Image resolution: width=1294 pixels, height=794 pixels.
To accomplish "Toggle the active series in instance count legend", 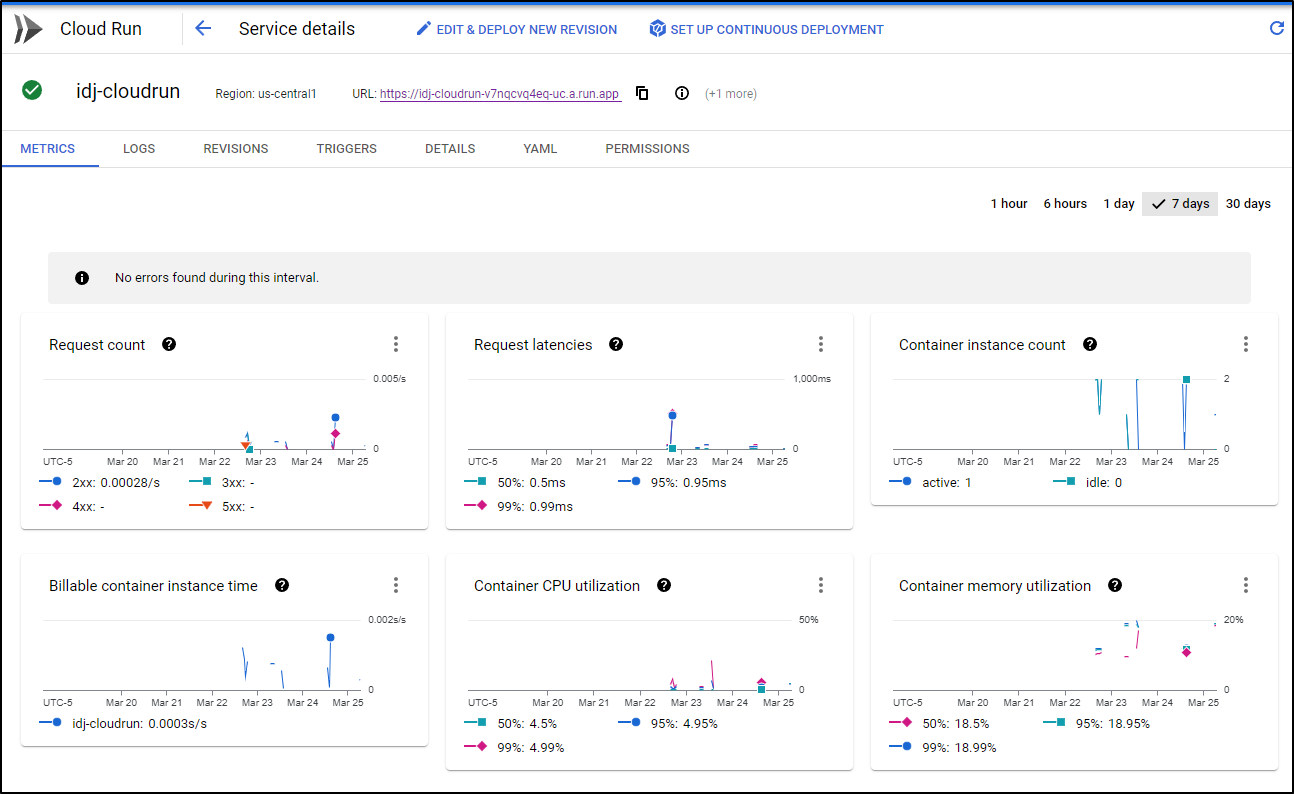I will pos(931,482).
